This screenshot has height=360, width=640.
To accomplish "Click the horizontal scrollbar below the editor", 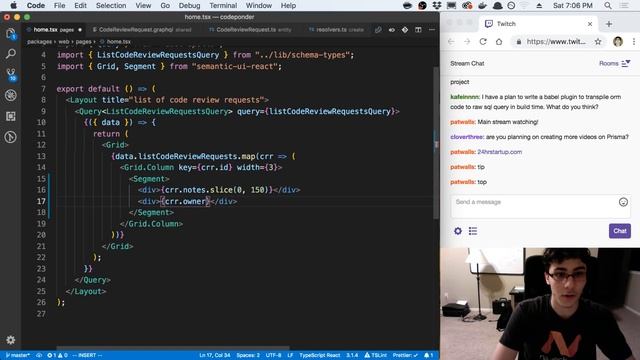I will pos(173,348).
